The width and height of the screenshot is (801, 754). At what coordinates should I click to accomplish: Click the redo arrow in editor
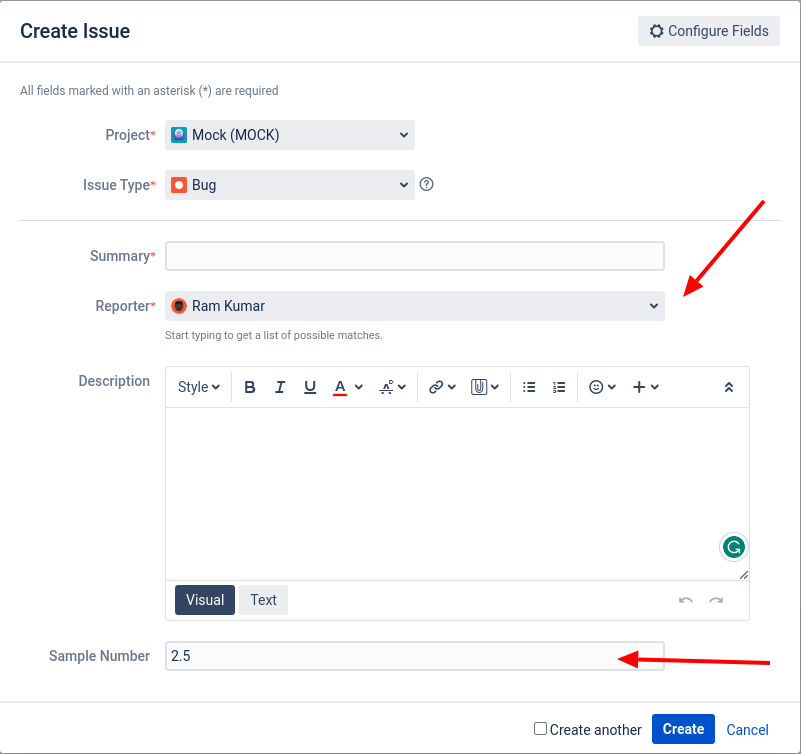click(716, 600)
